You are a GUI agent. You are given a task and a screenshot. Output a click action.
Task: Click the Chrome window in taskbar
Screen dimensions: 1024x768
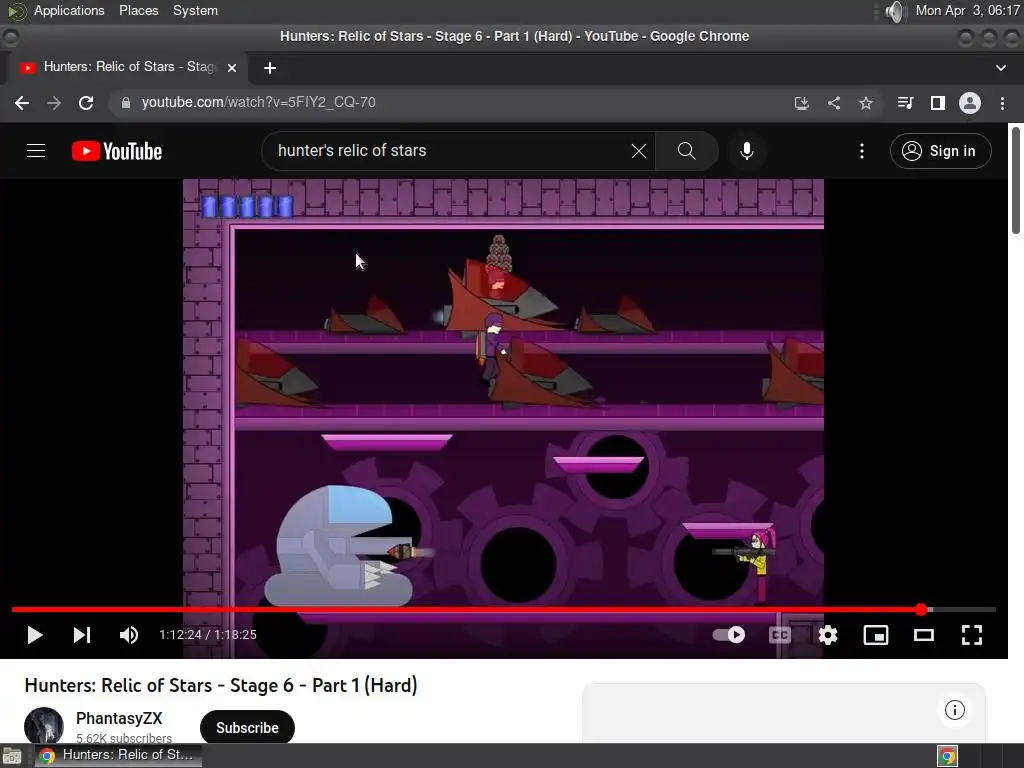click(118, 755)
